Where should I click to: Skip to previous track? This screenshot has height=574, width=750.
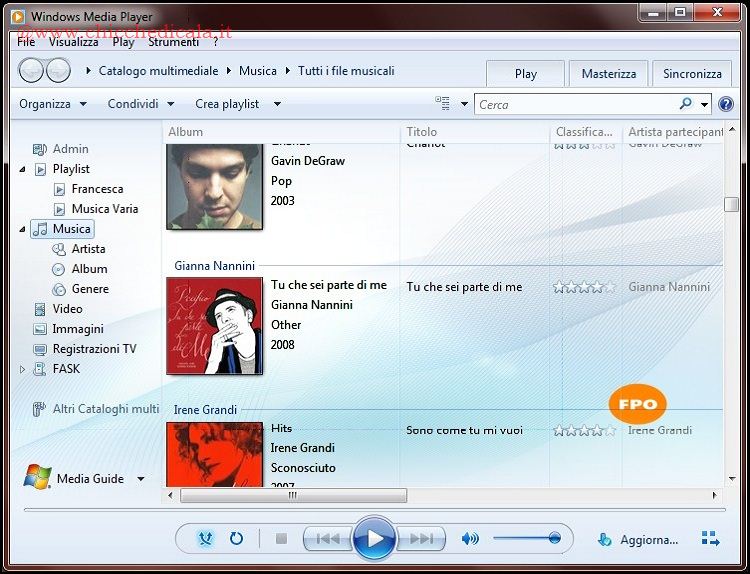pyautogui.click(x=326, y=539)
